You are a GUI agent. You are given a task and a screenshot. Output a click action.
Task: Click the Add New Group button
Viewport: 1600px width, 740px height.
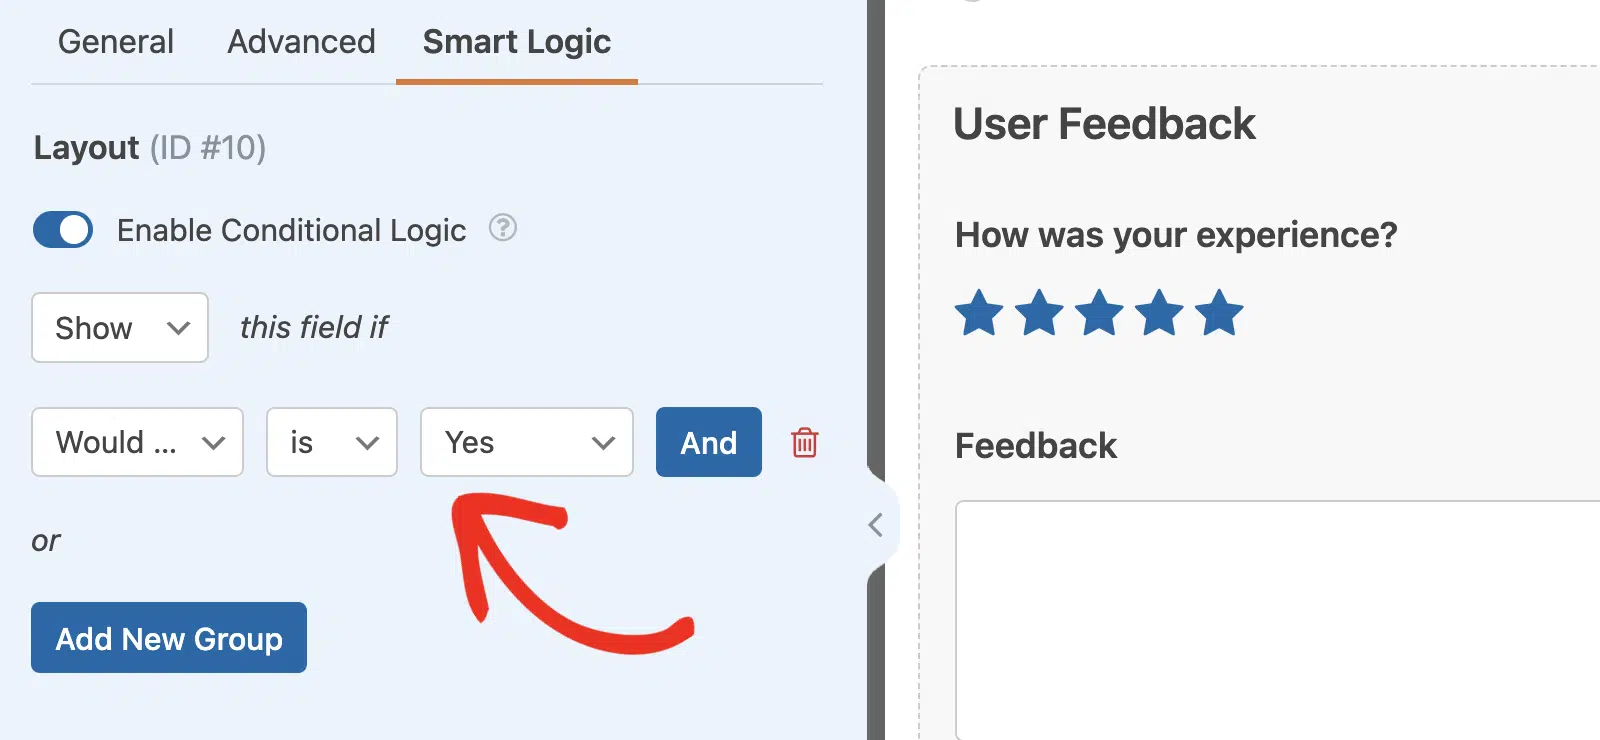click(169, 638)
